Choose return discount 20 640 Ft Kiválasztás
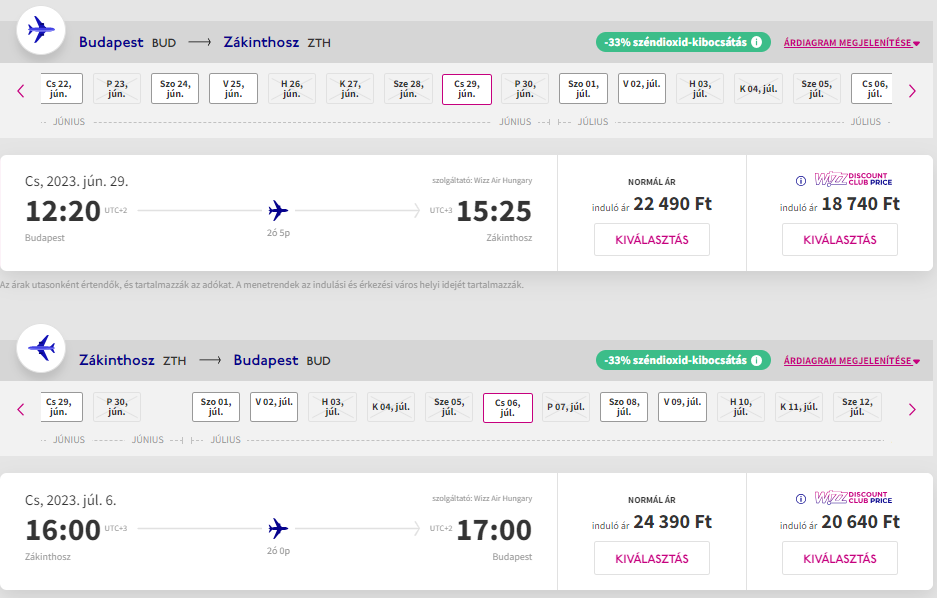 click(840, 557)
